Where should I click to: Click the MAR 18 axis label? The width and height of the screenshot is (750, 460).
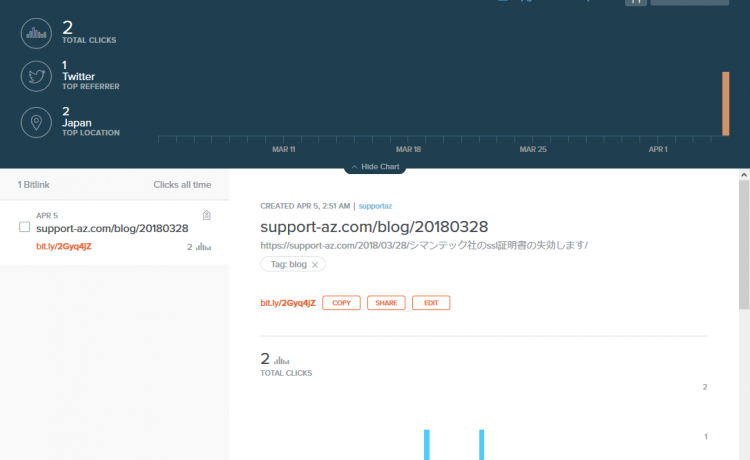pos(408,149)
